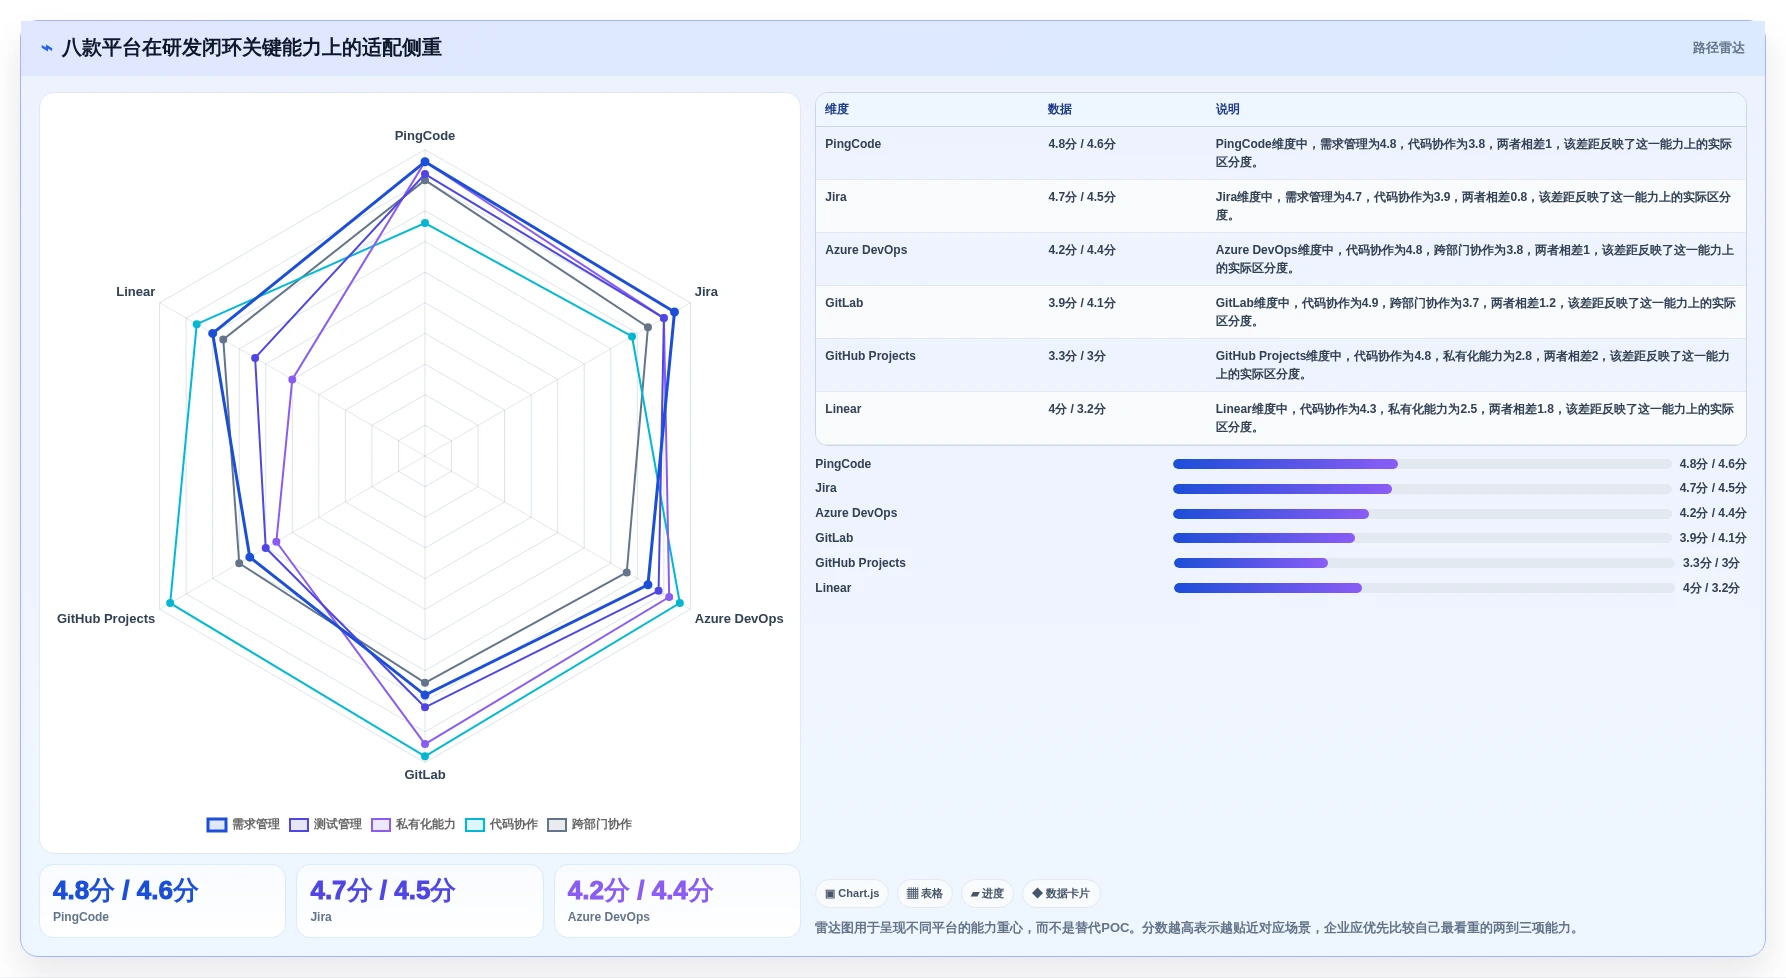Click the Jira row name in the table
This screenshot has width=1786, height=978.
(x=836, y=197)
